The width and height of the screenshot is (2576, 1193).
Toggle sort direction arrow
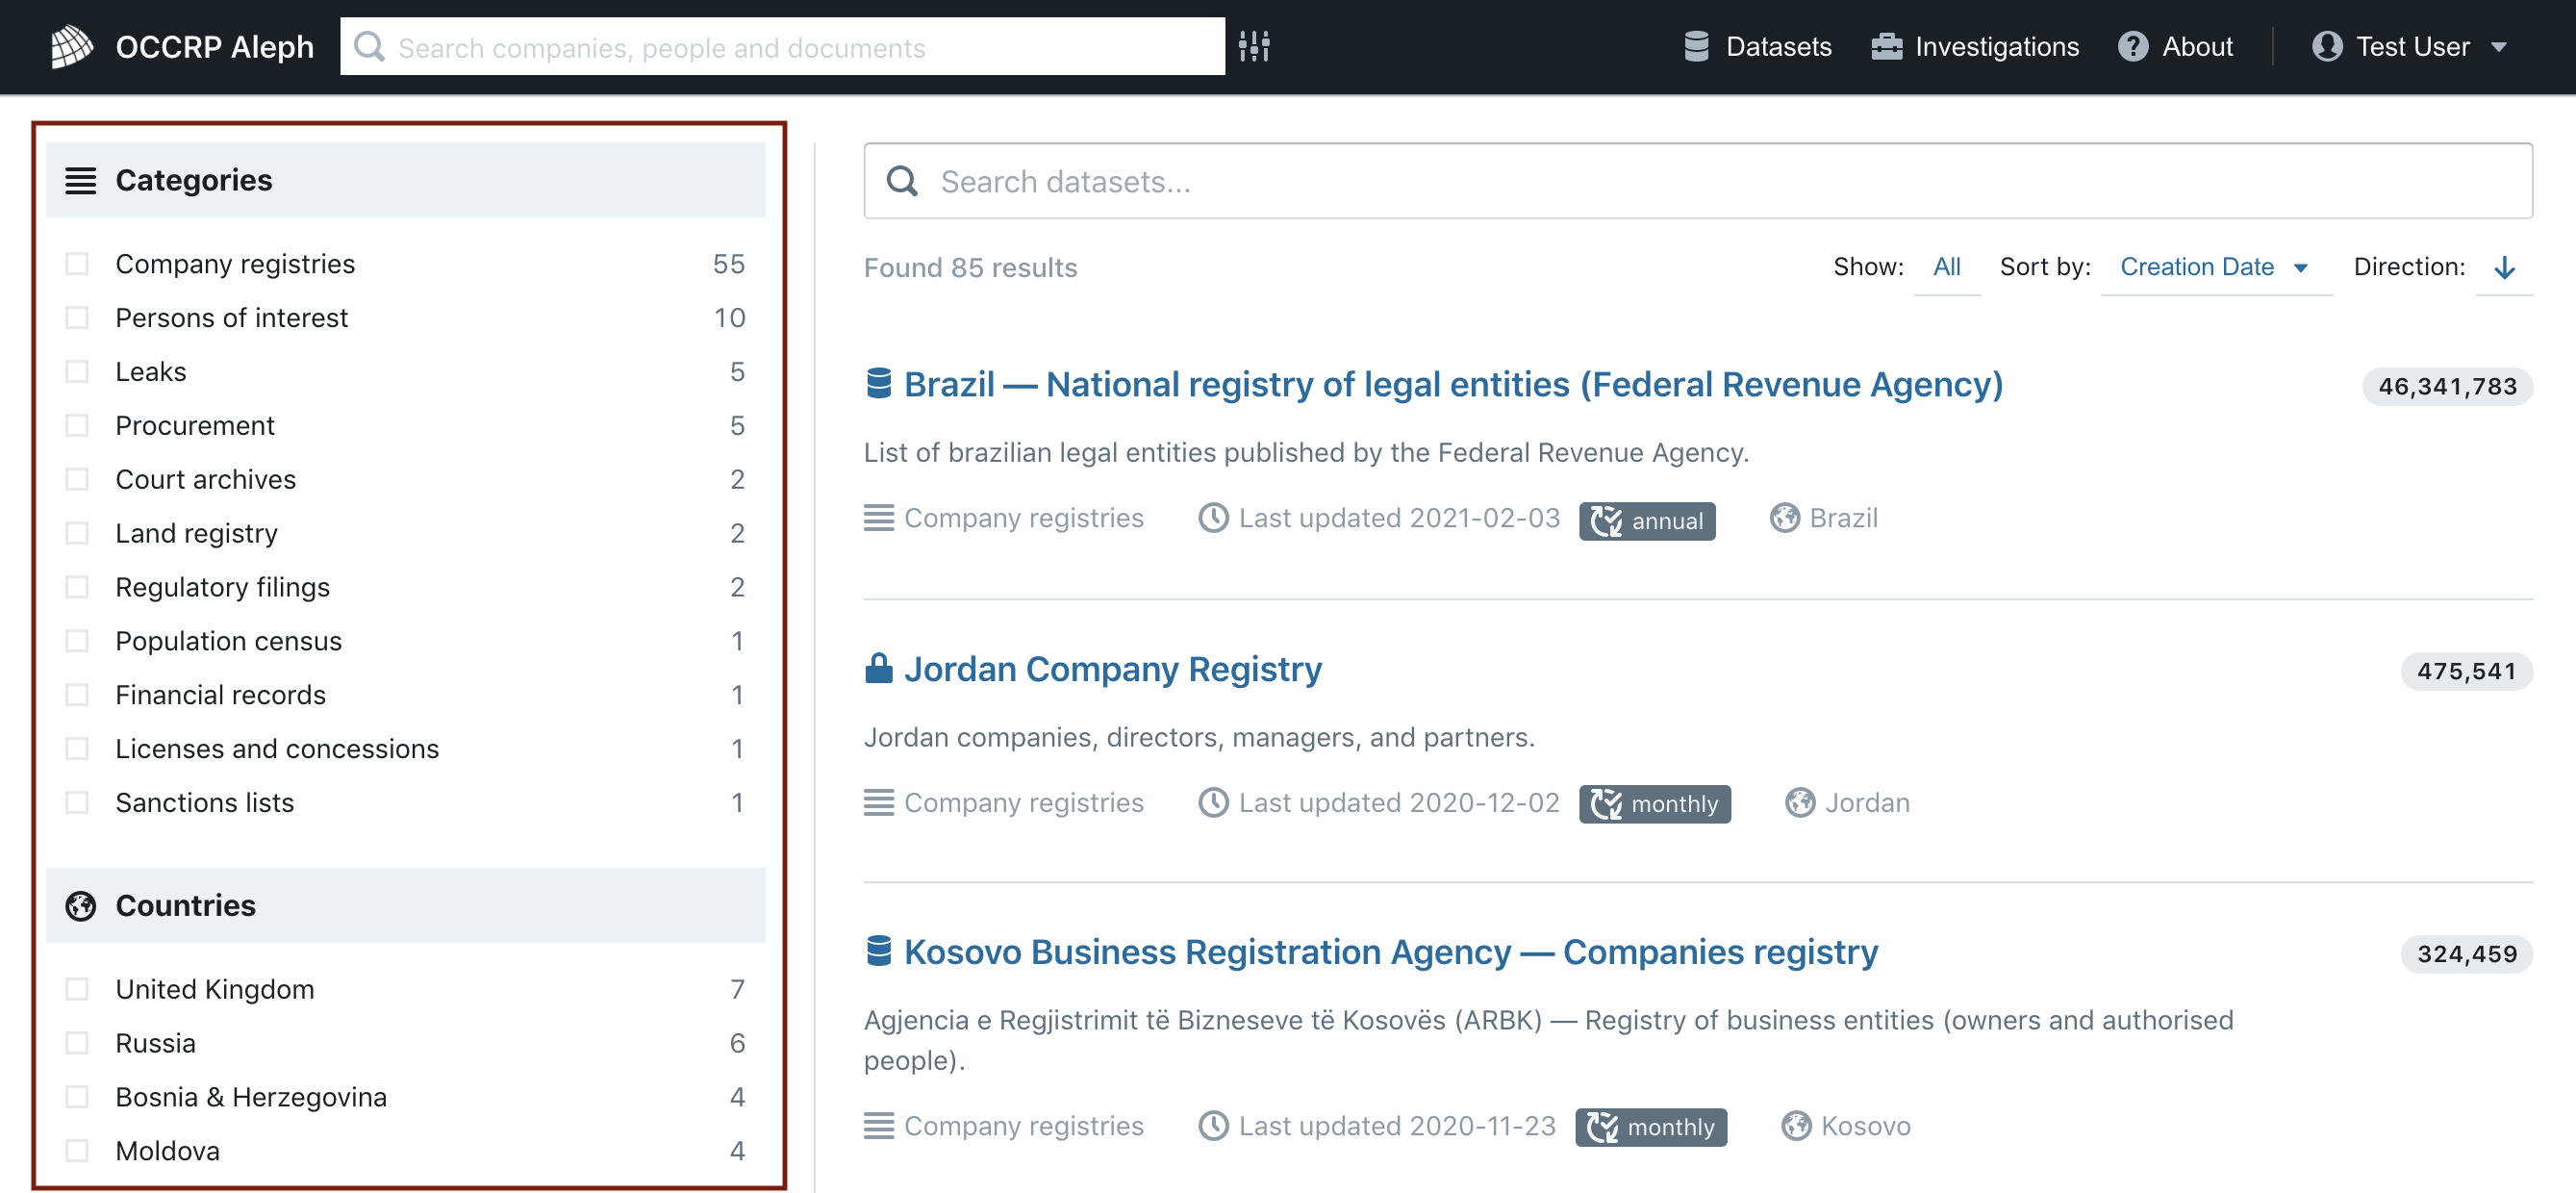[x=2504, y=267]
